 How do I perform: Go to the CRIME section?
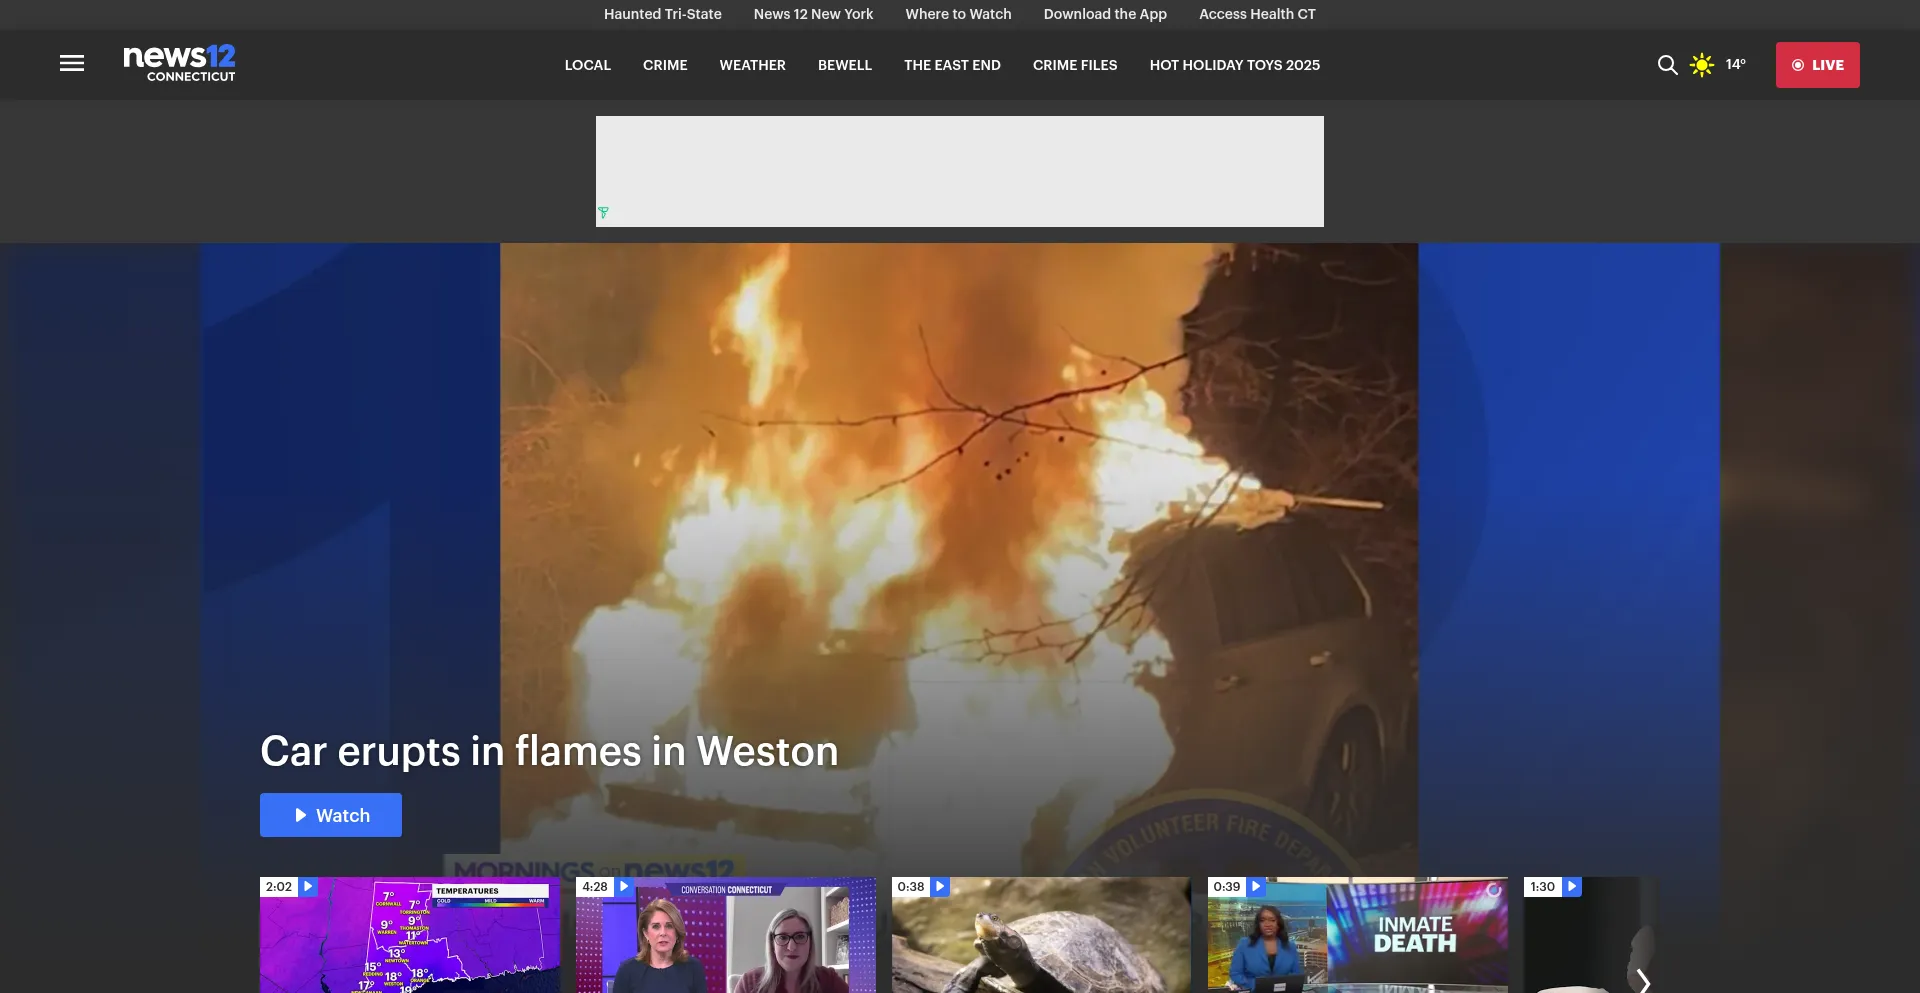(665, 65)
